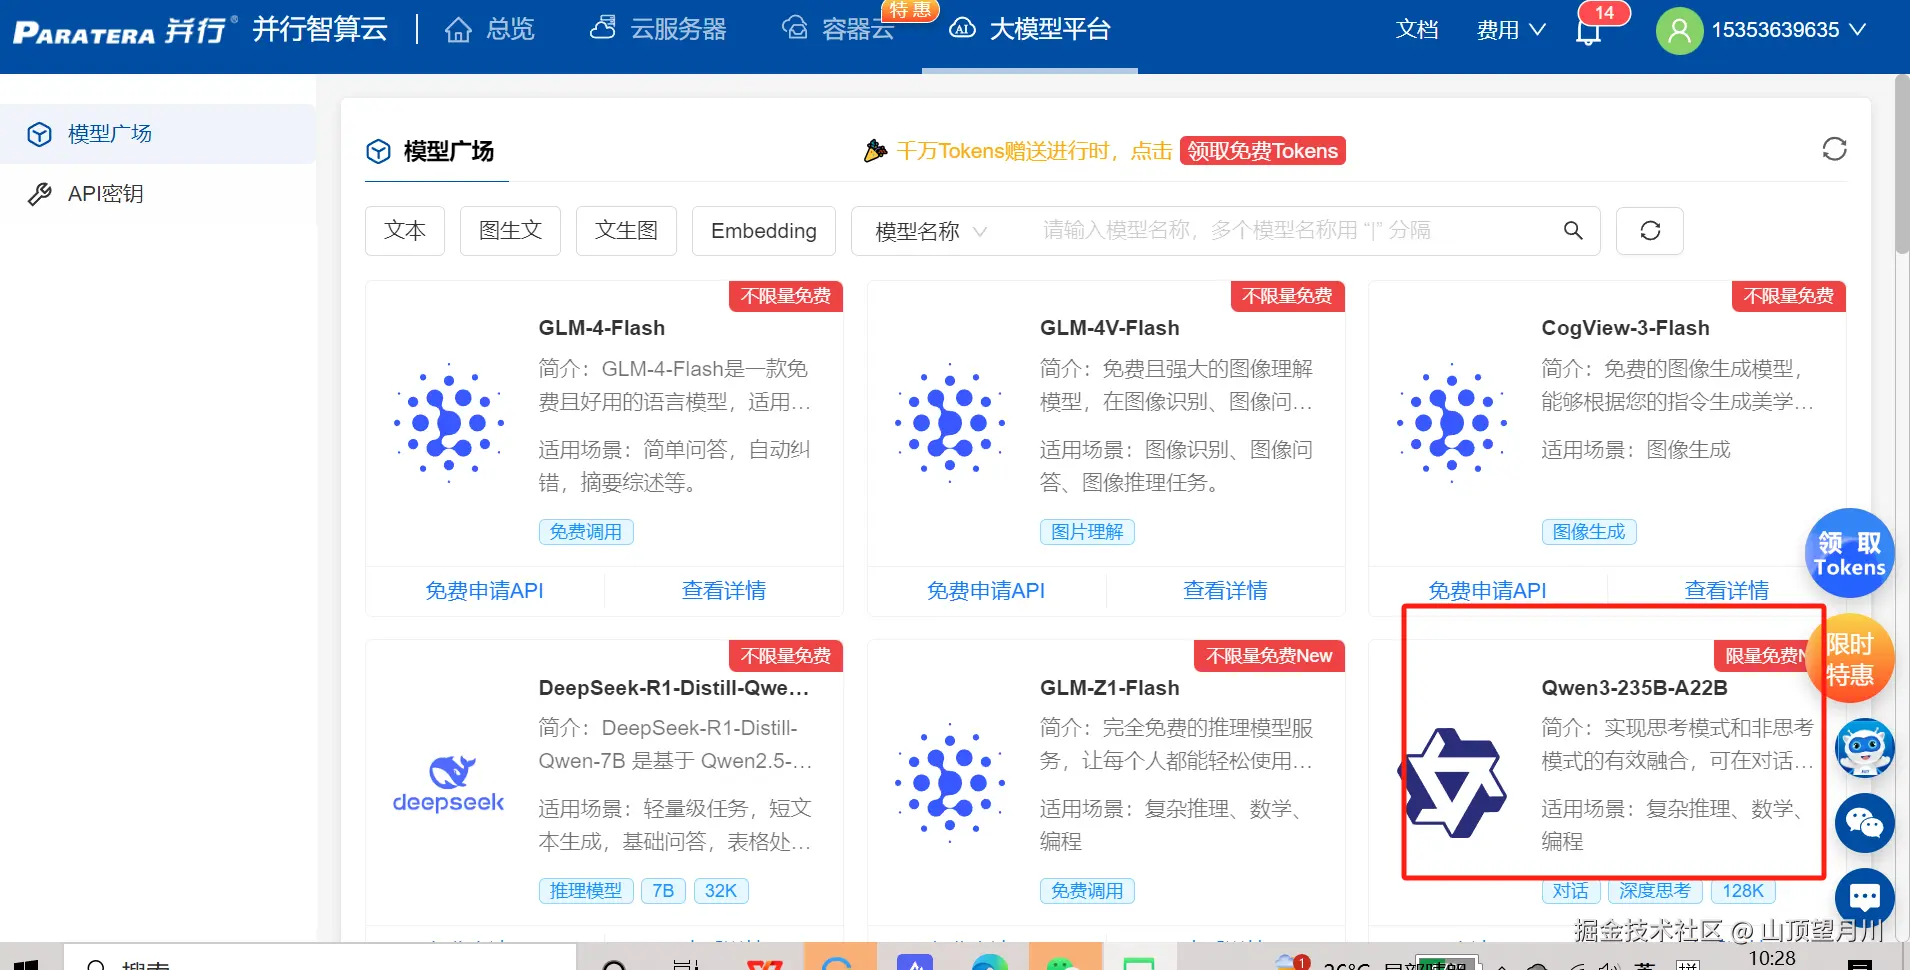
Task: Click the Paratera logo in header
Action: click(125, 30)
